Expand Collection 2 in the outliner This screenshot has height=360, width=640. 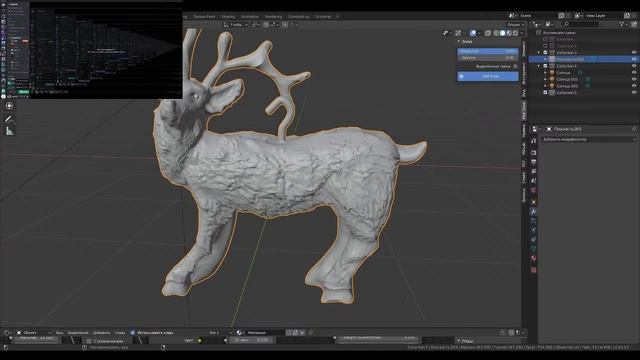tap(539, 53)
